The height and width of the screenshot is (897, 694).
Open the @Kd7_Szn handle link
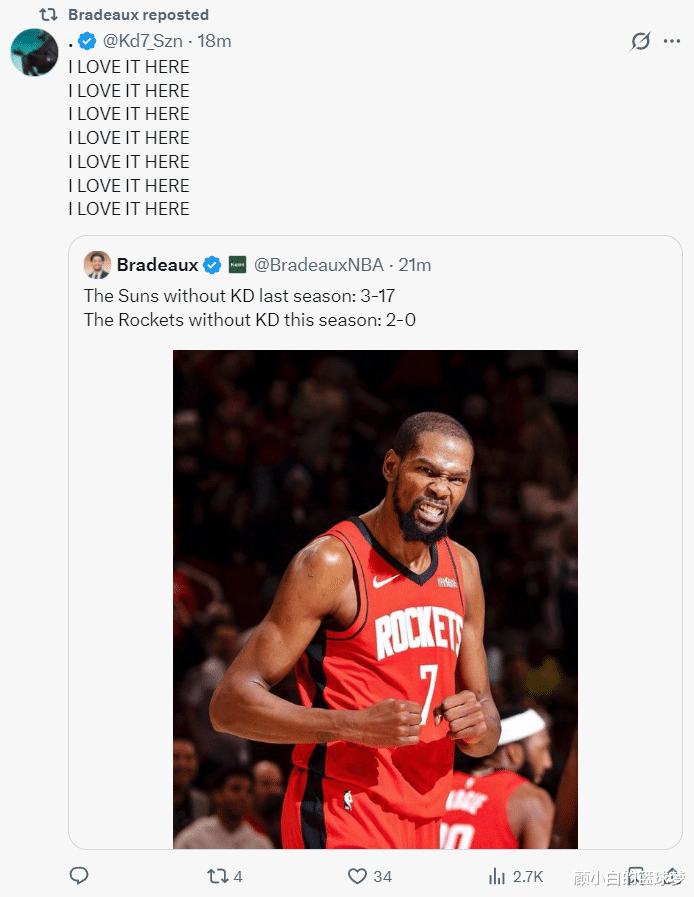pos(143,41)
